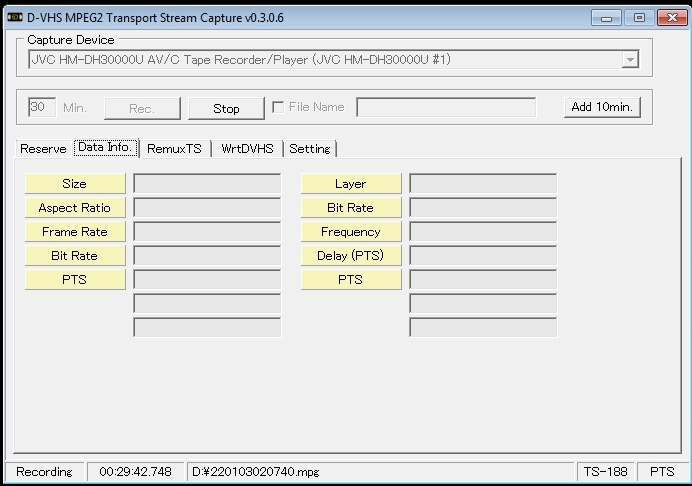Maximize the capture window
Viewport: 692px width, 486px height.
pos(639,18)
